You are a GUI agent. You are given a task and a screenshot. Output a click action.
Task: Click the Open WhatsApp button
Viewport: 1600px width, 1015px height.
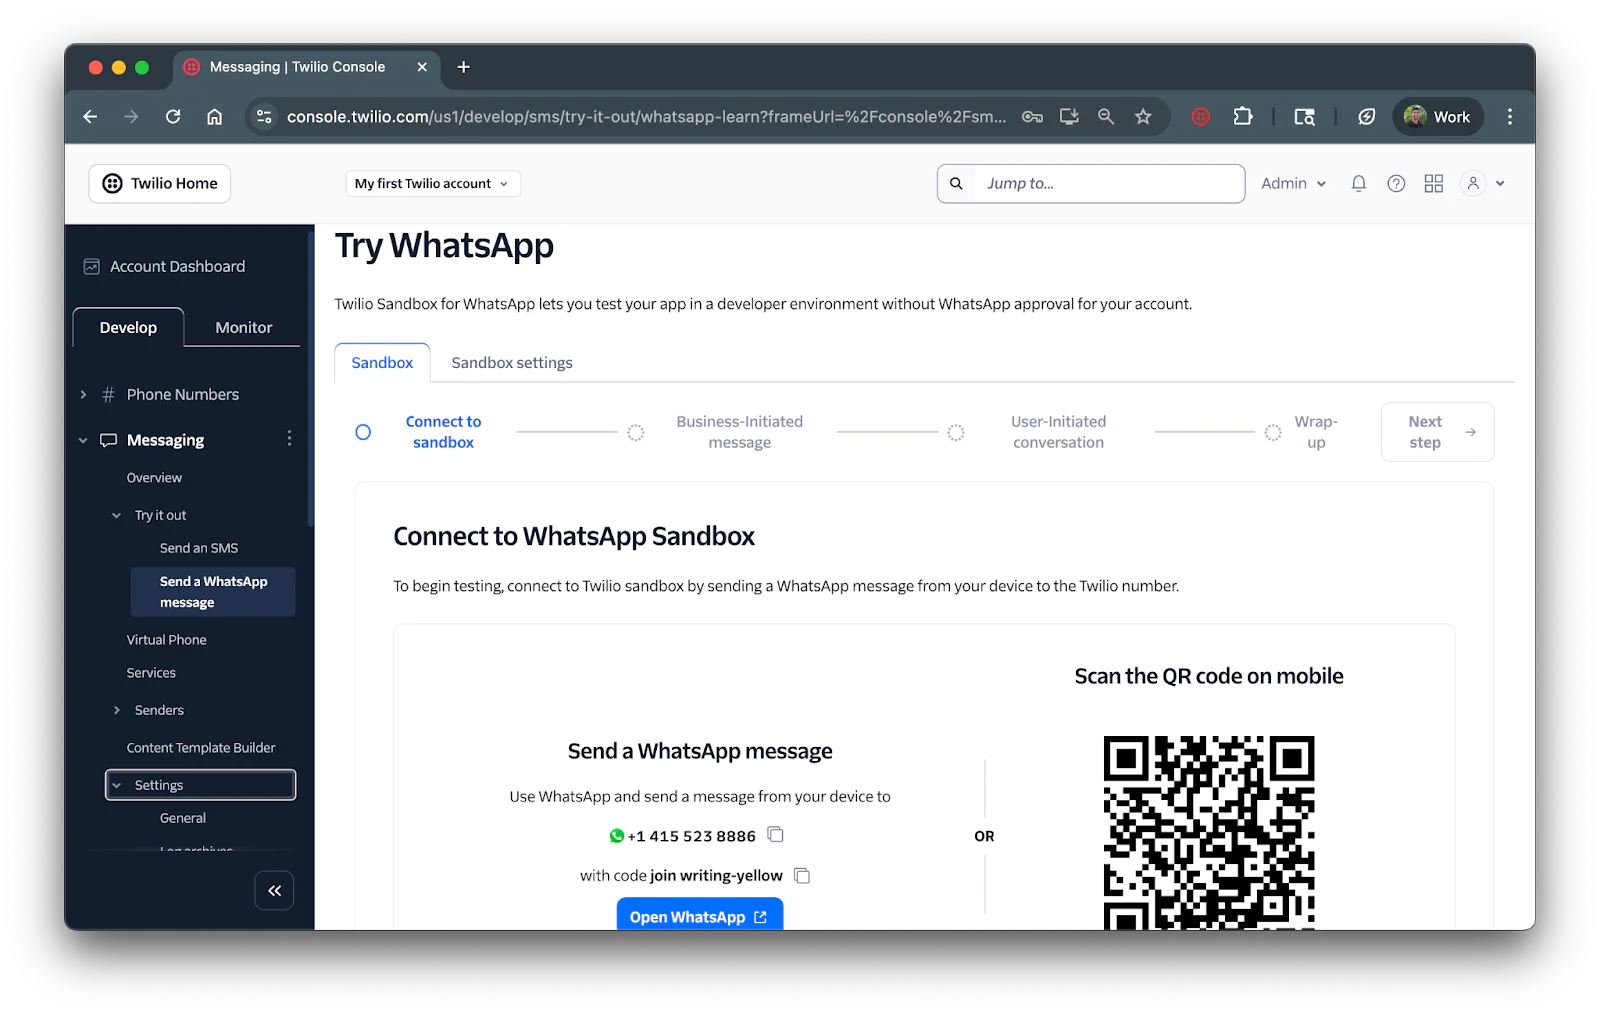699,916
